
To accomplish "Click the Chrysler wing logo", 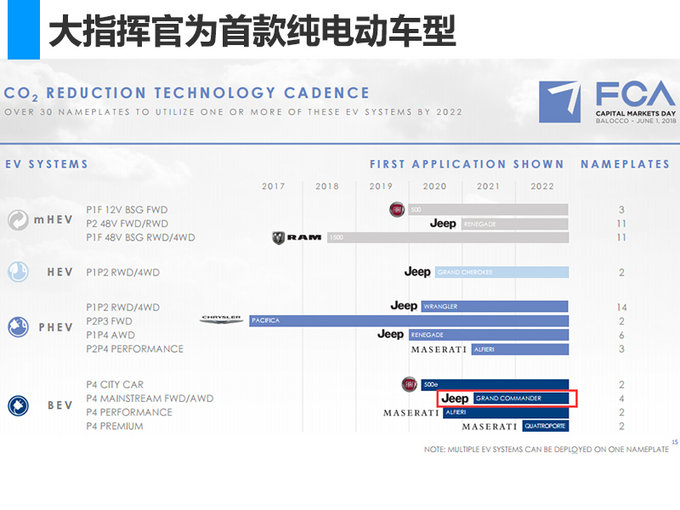I will (x=221, y=320).
